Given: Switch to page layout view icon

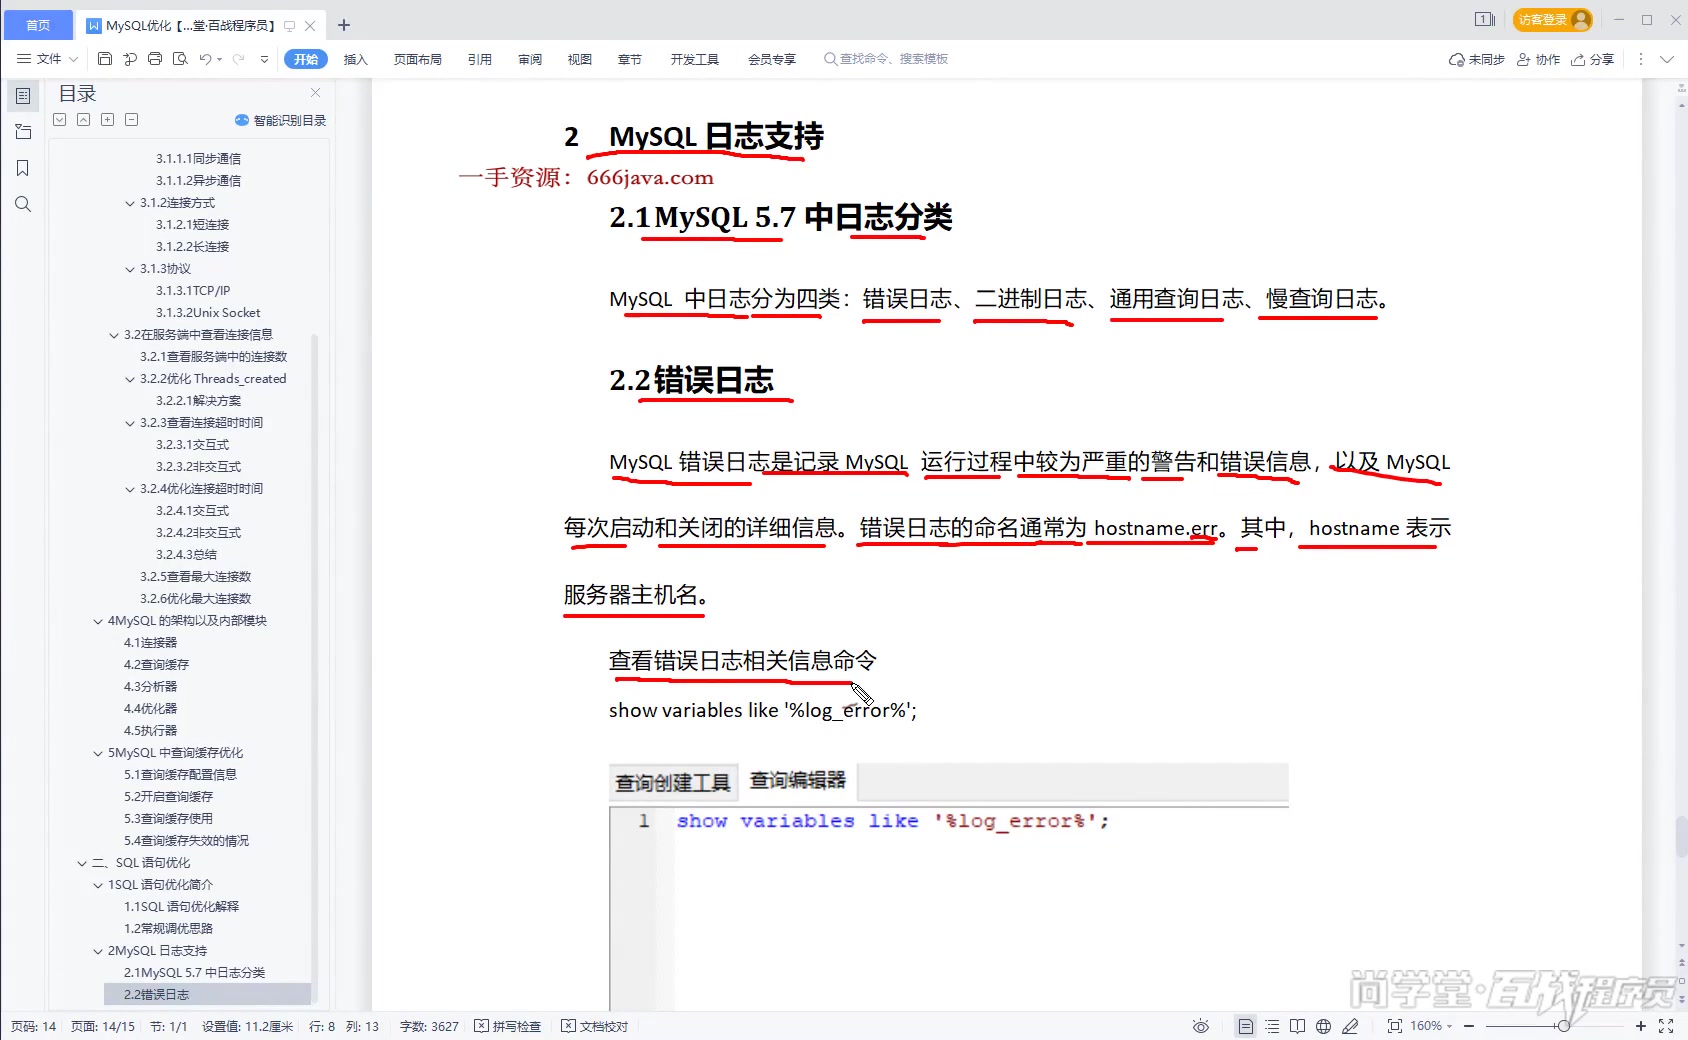Looking at the screenshot, I should point(1245,1026).
